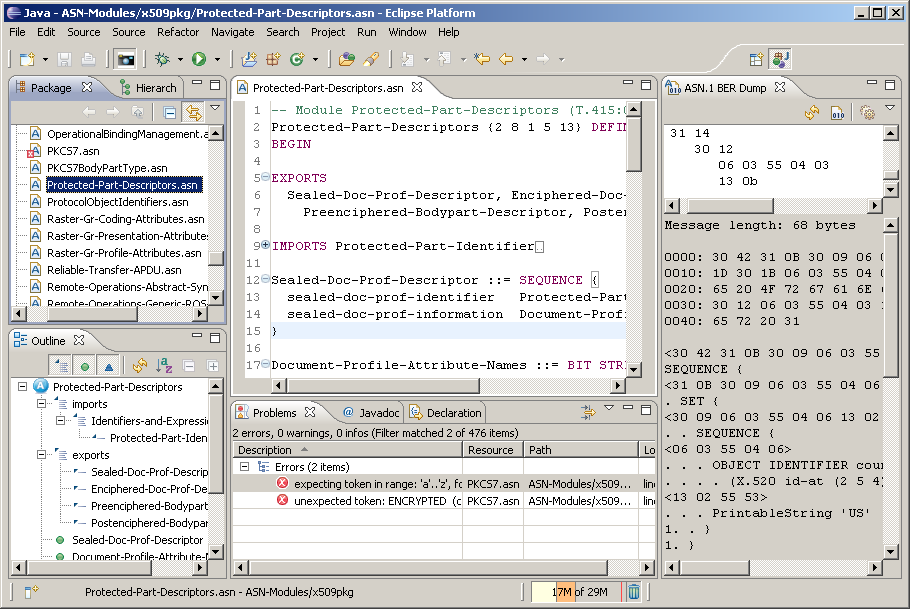Open the Refactor menu

click(178, 32)
